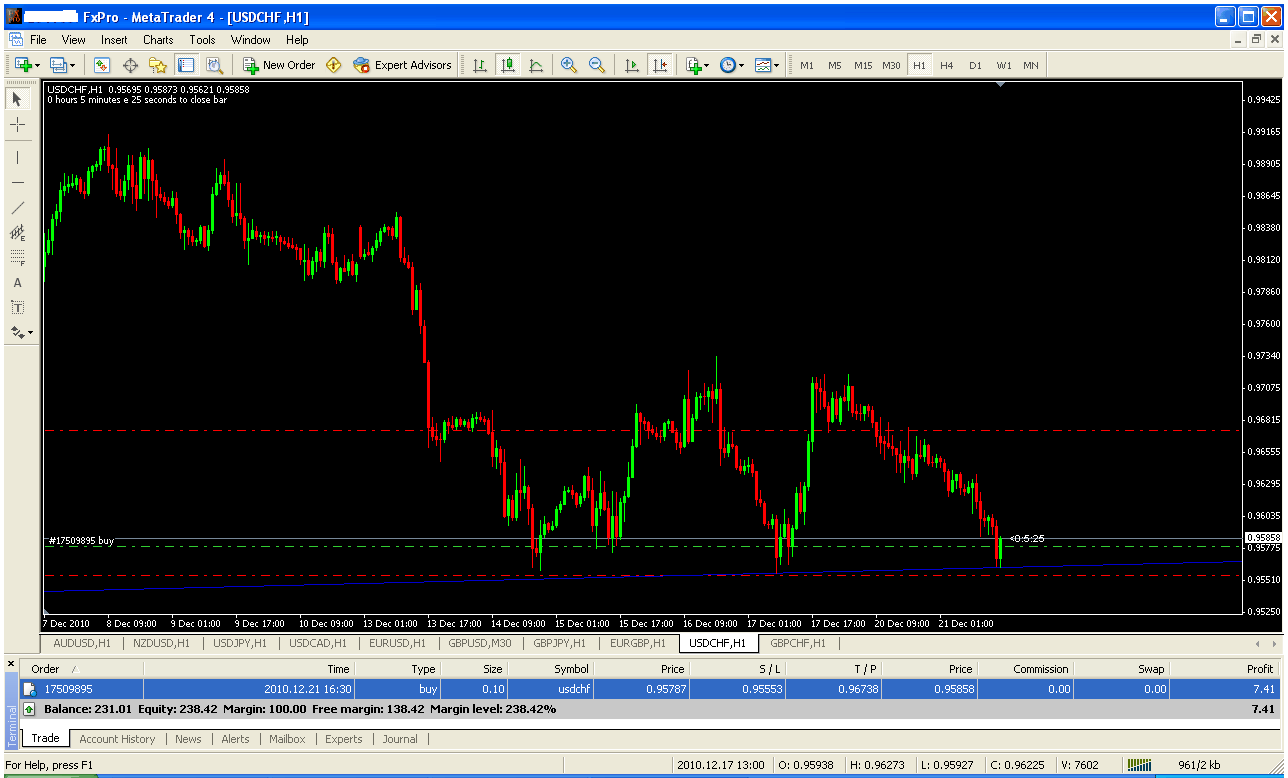Screen dimensions: 1288x778
Task: Select the Crosshair tool
Action: click(17, 125)
